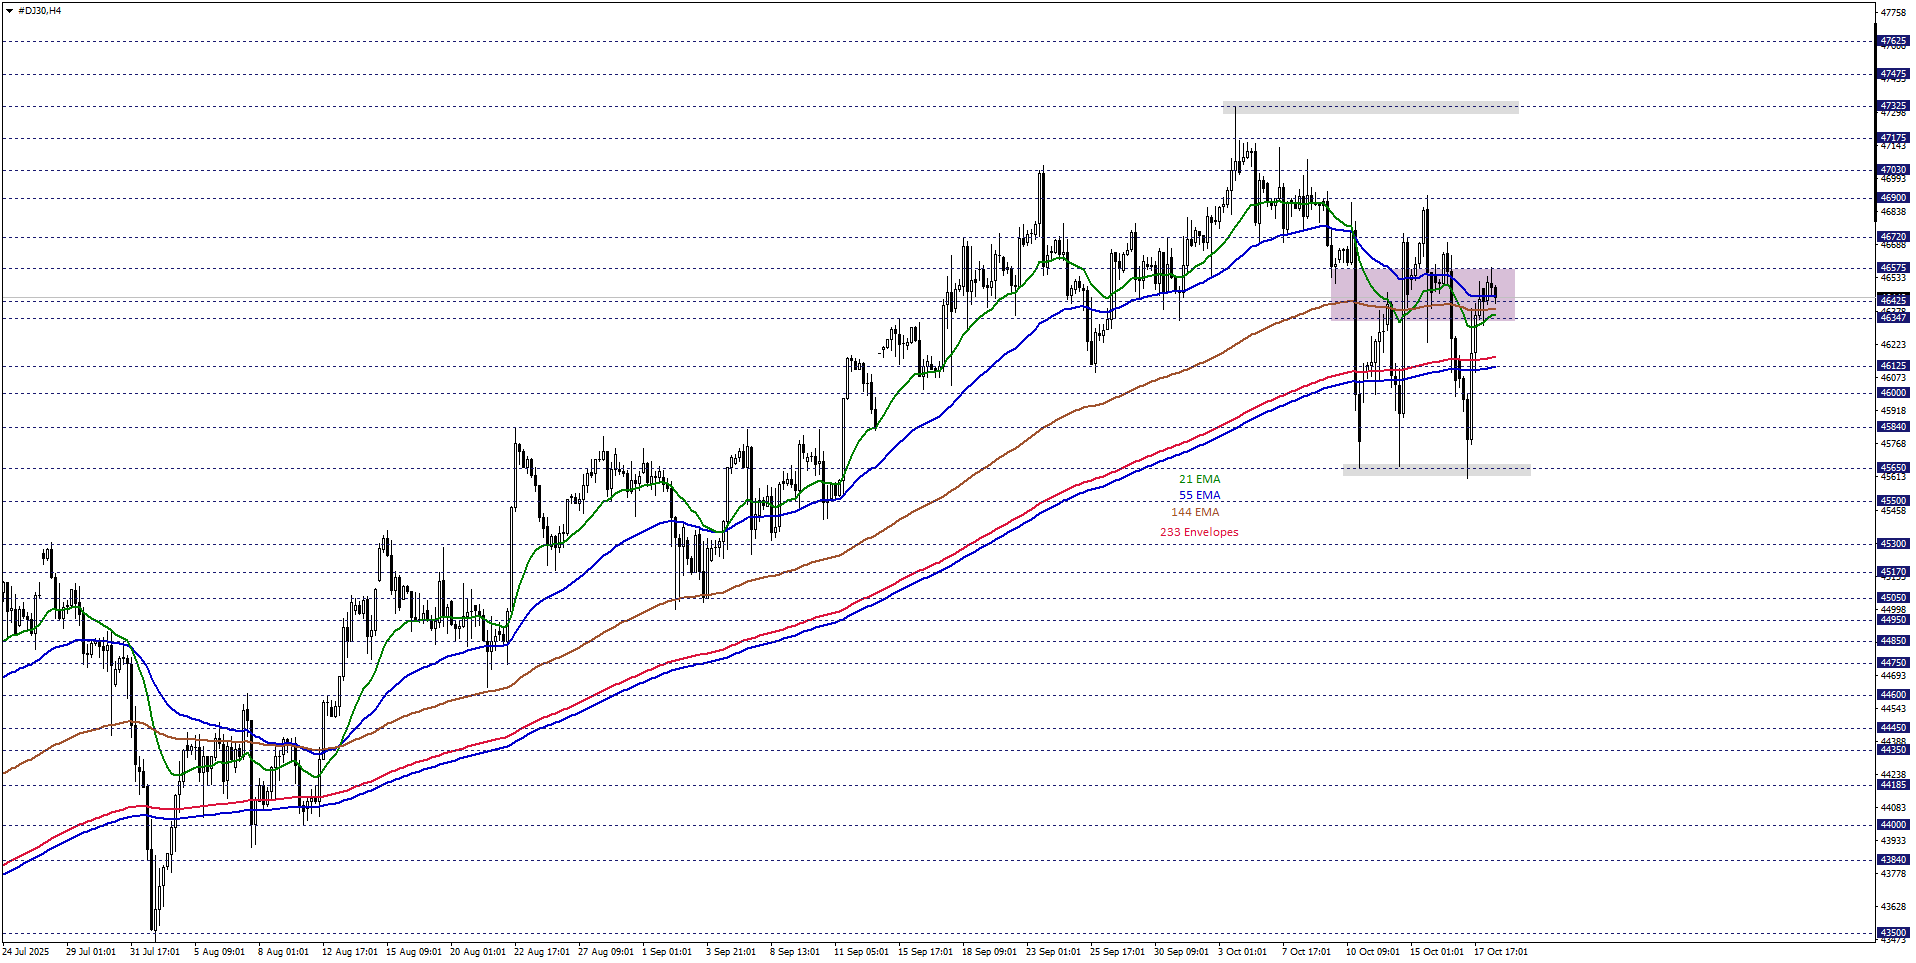Select the brown "144 EMA" text label

pos(1195,512)
